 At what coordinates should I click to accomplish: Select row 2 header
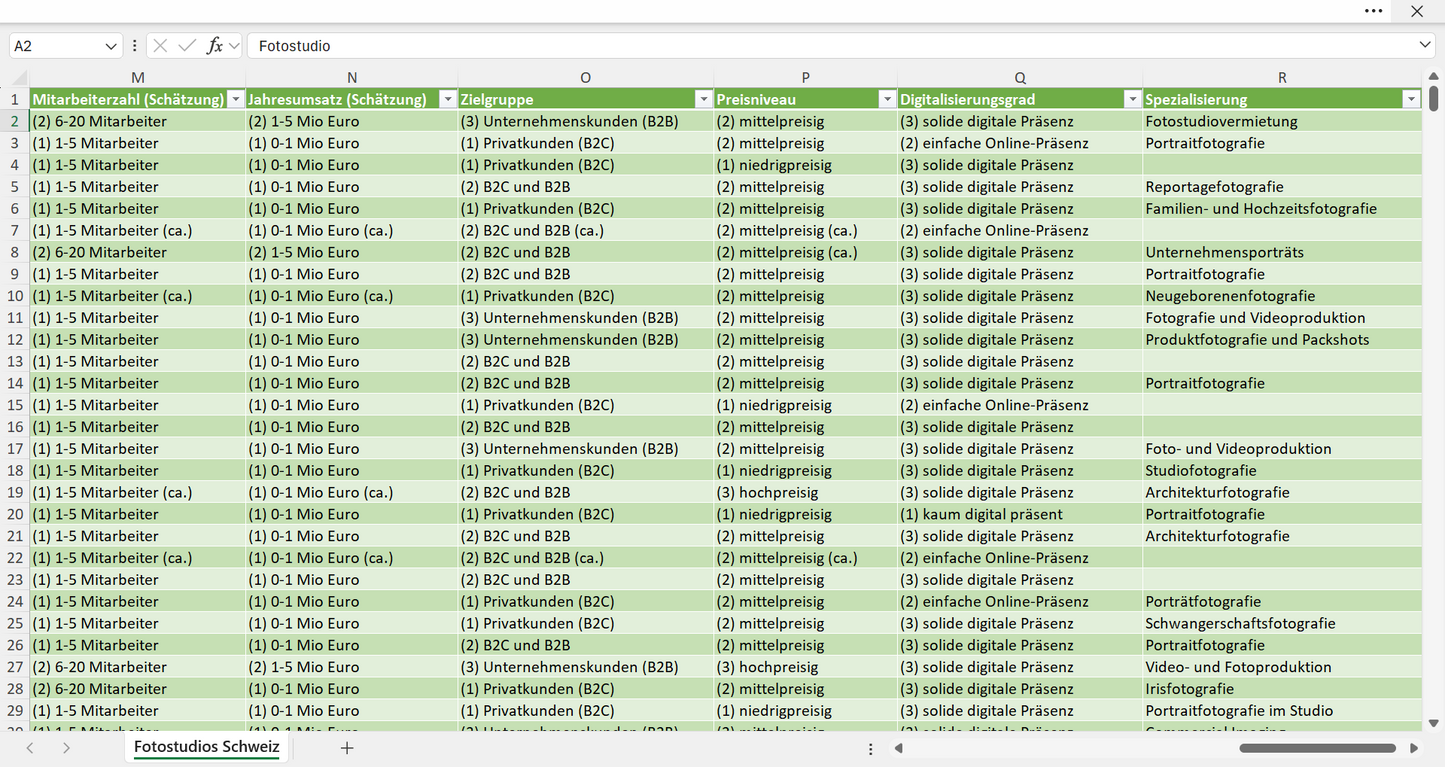(x=15, y=121)
